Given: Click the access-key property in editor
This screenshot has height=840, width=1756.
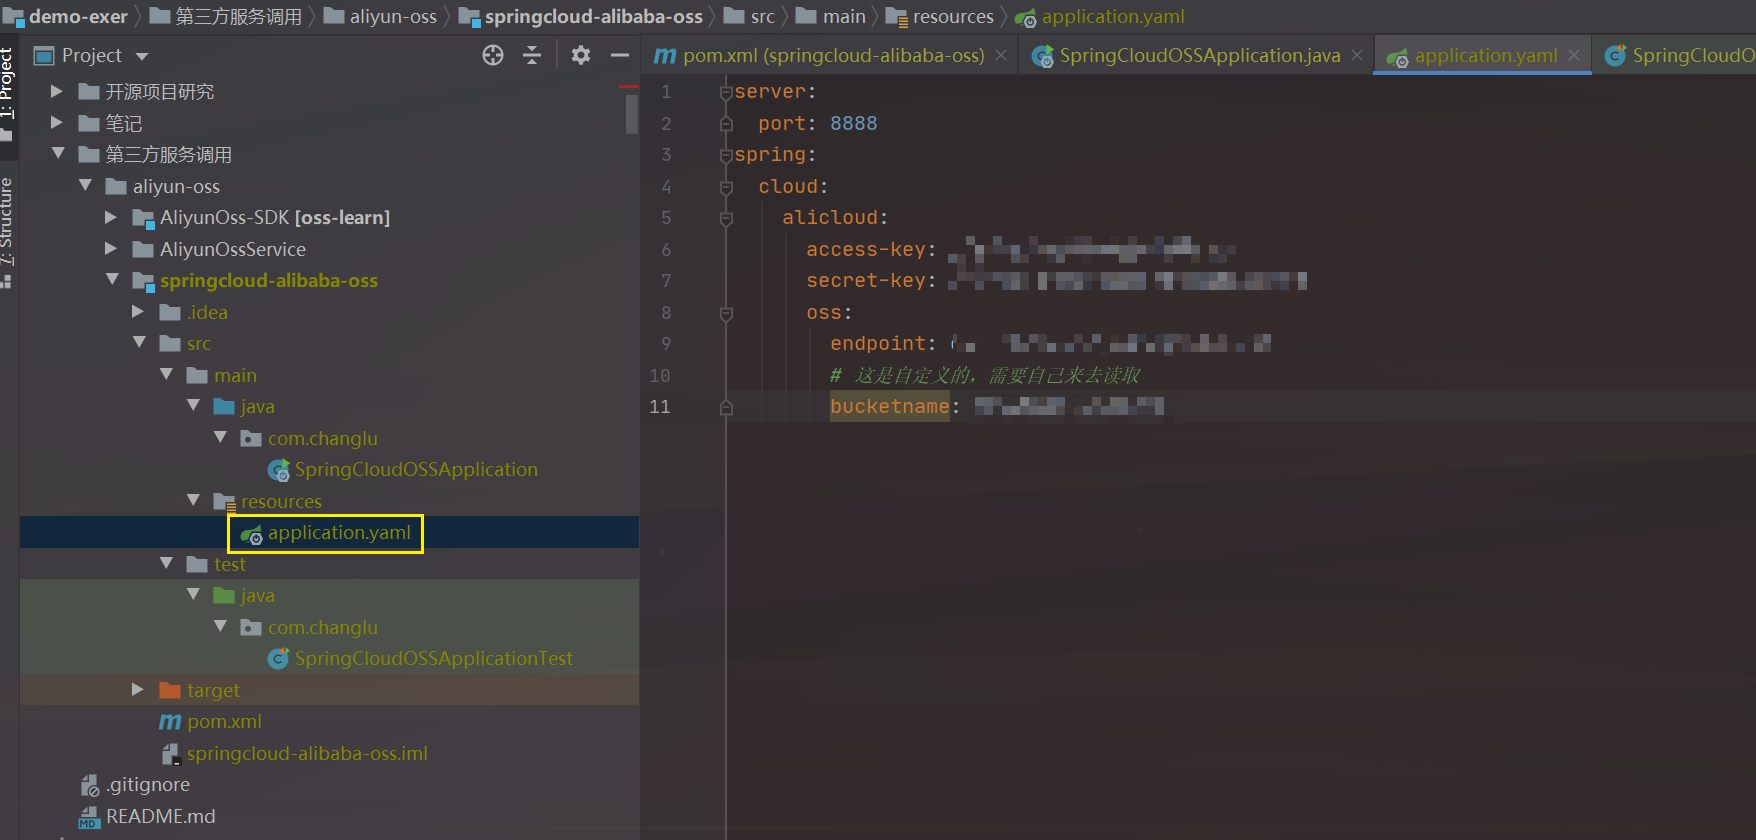Looking at the screenshot, I should [866, 249].
